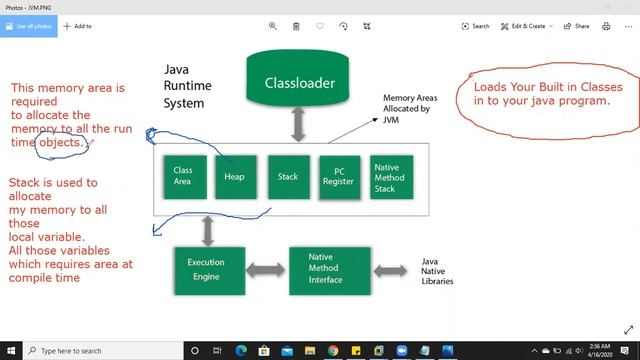Click the 'Photos - JVM.PNG' window title
This screenshot has width=640, height=360.
(x=28, y=7)
